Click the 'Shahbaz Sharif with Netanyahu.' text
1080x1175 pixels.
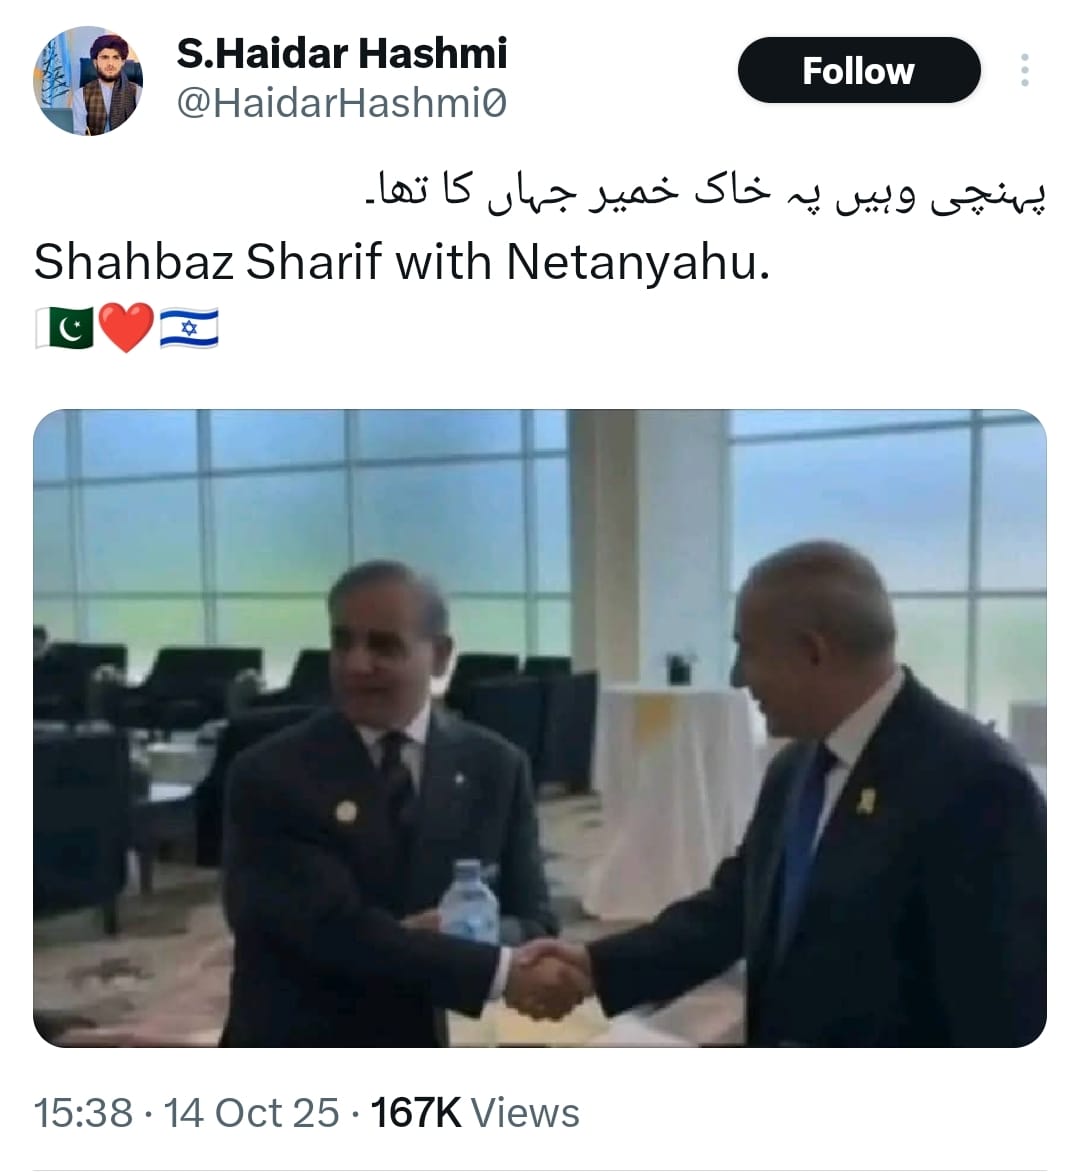(402, 262)
